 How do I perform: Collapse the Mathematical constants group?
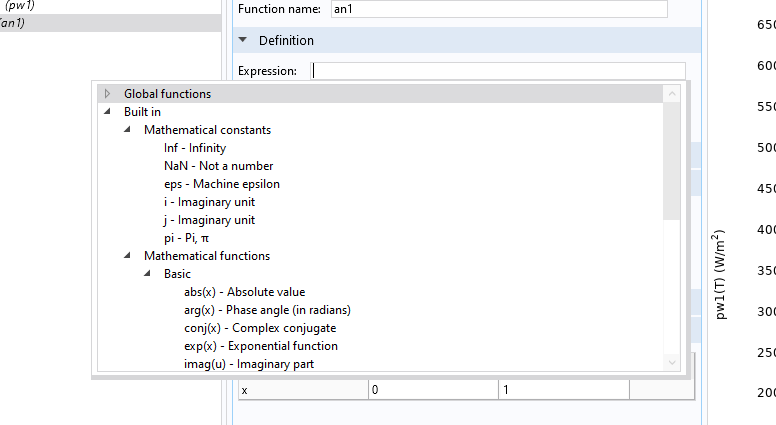click(127, 130)
